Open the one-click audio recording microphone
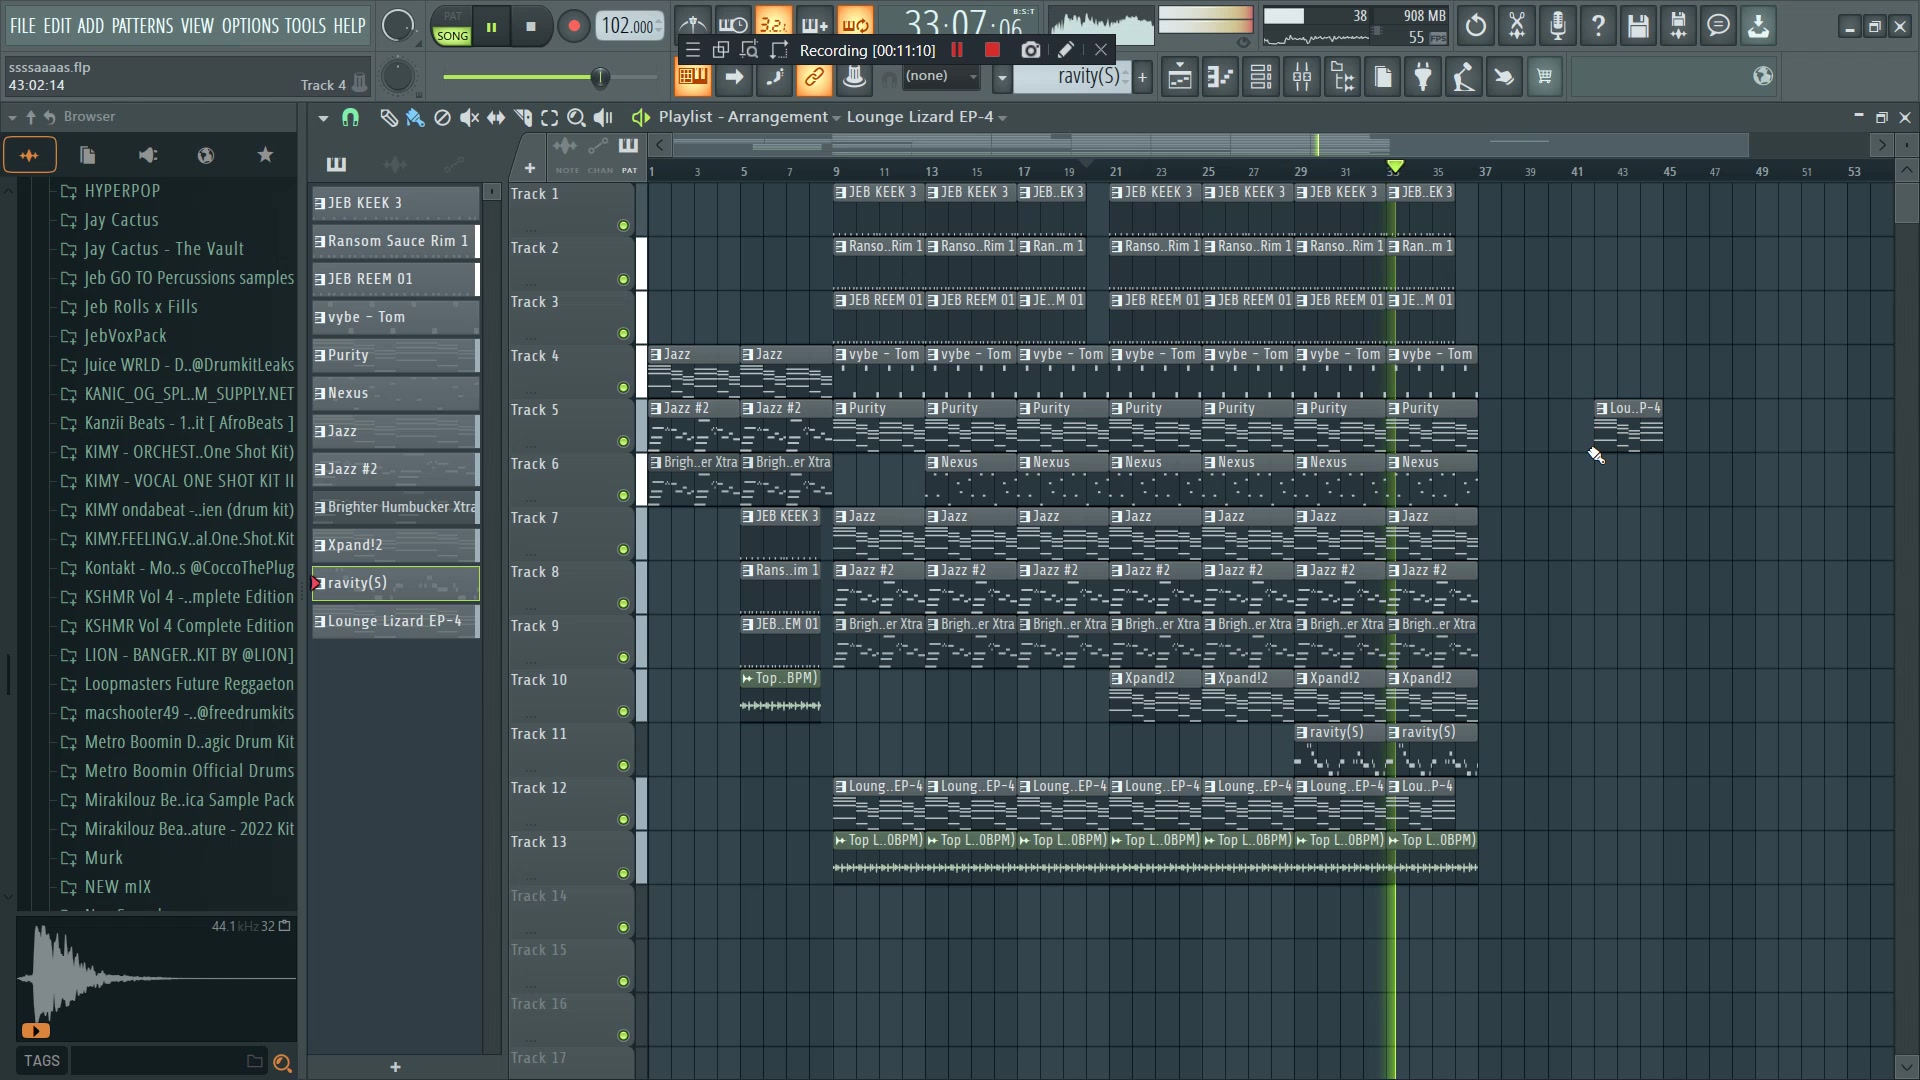 [1557, 25]
